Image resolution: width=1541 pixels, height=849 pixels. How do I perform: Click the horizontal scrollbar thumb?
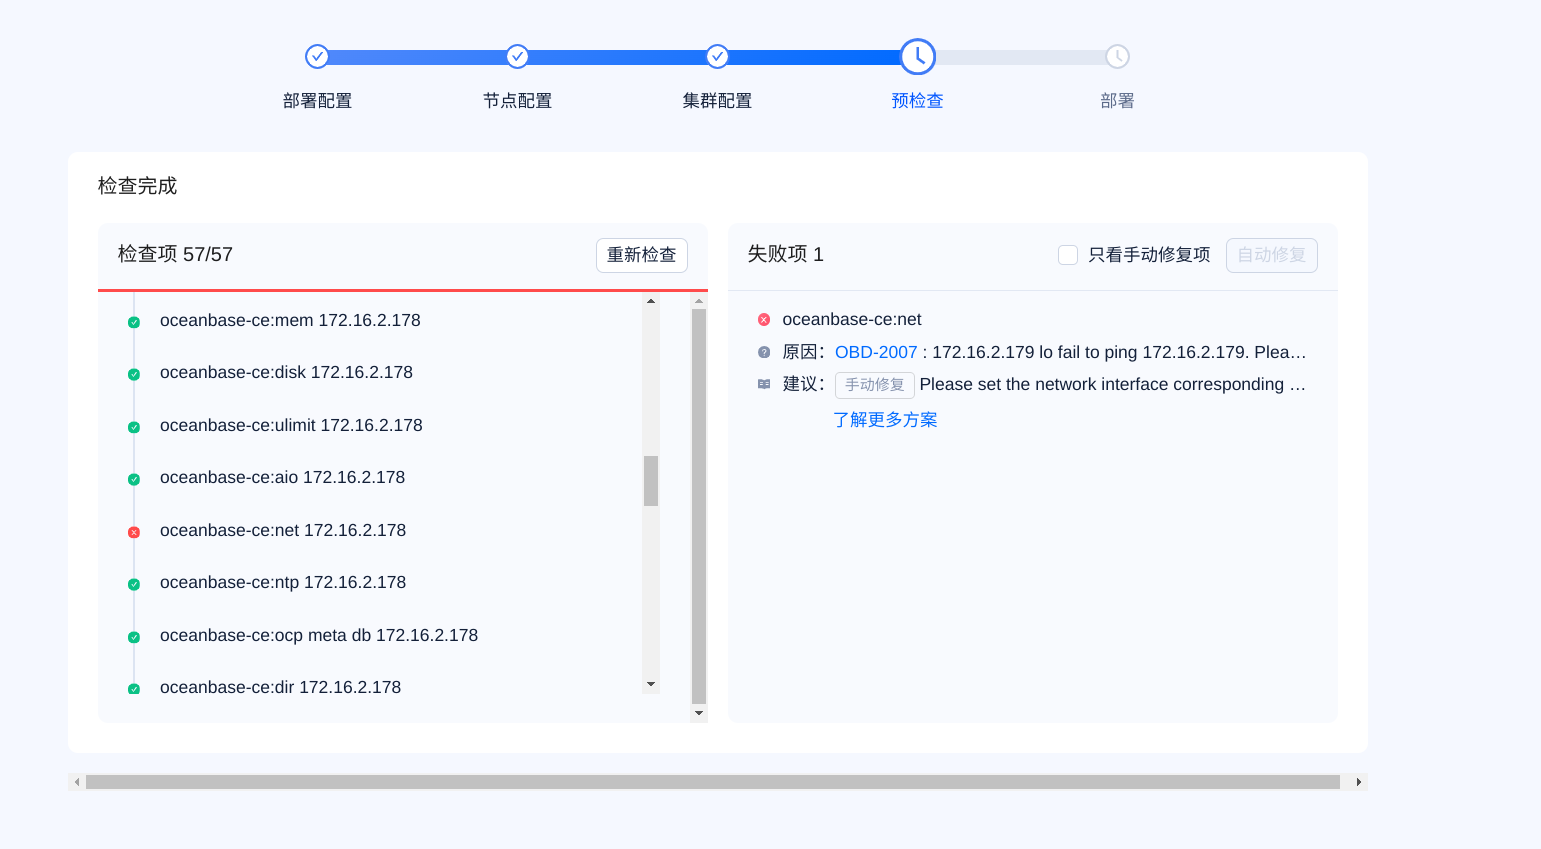[x=713, y=782]
